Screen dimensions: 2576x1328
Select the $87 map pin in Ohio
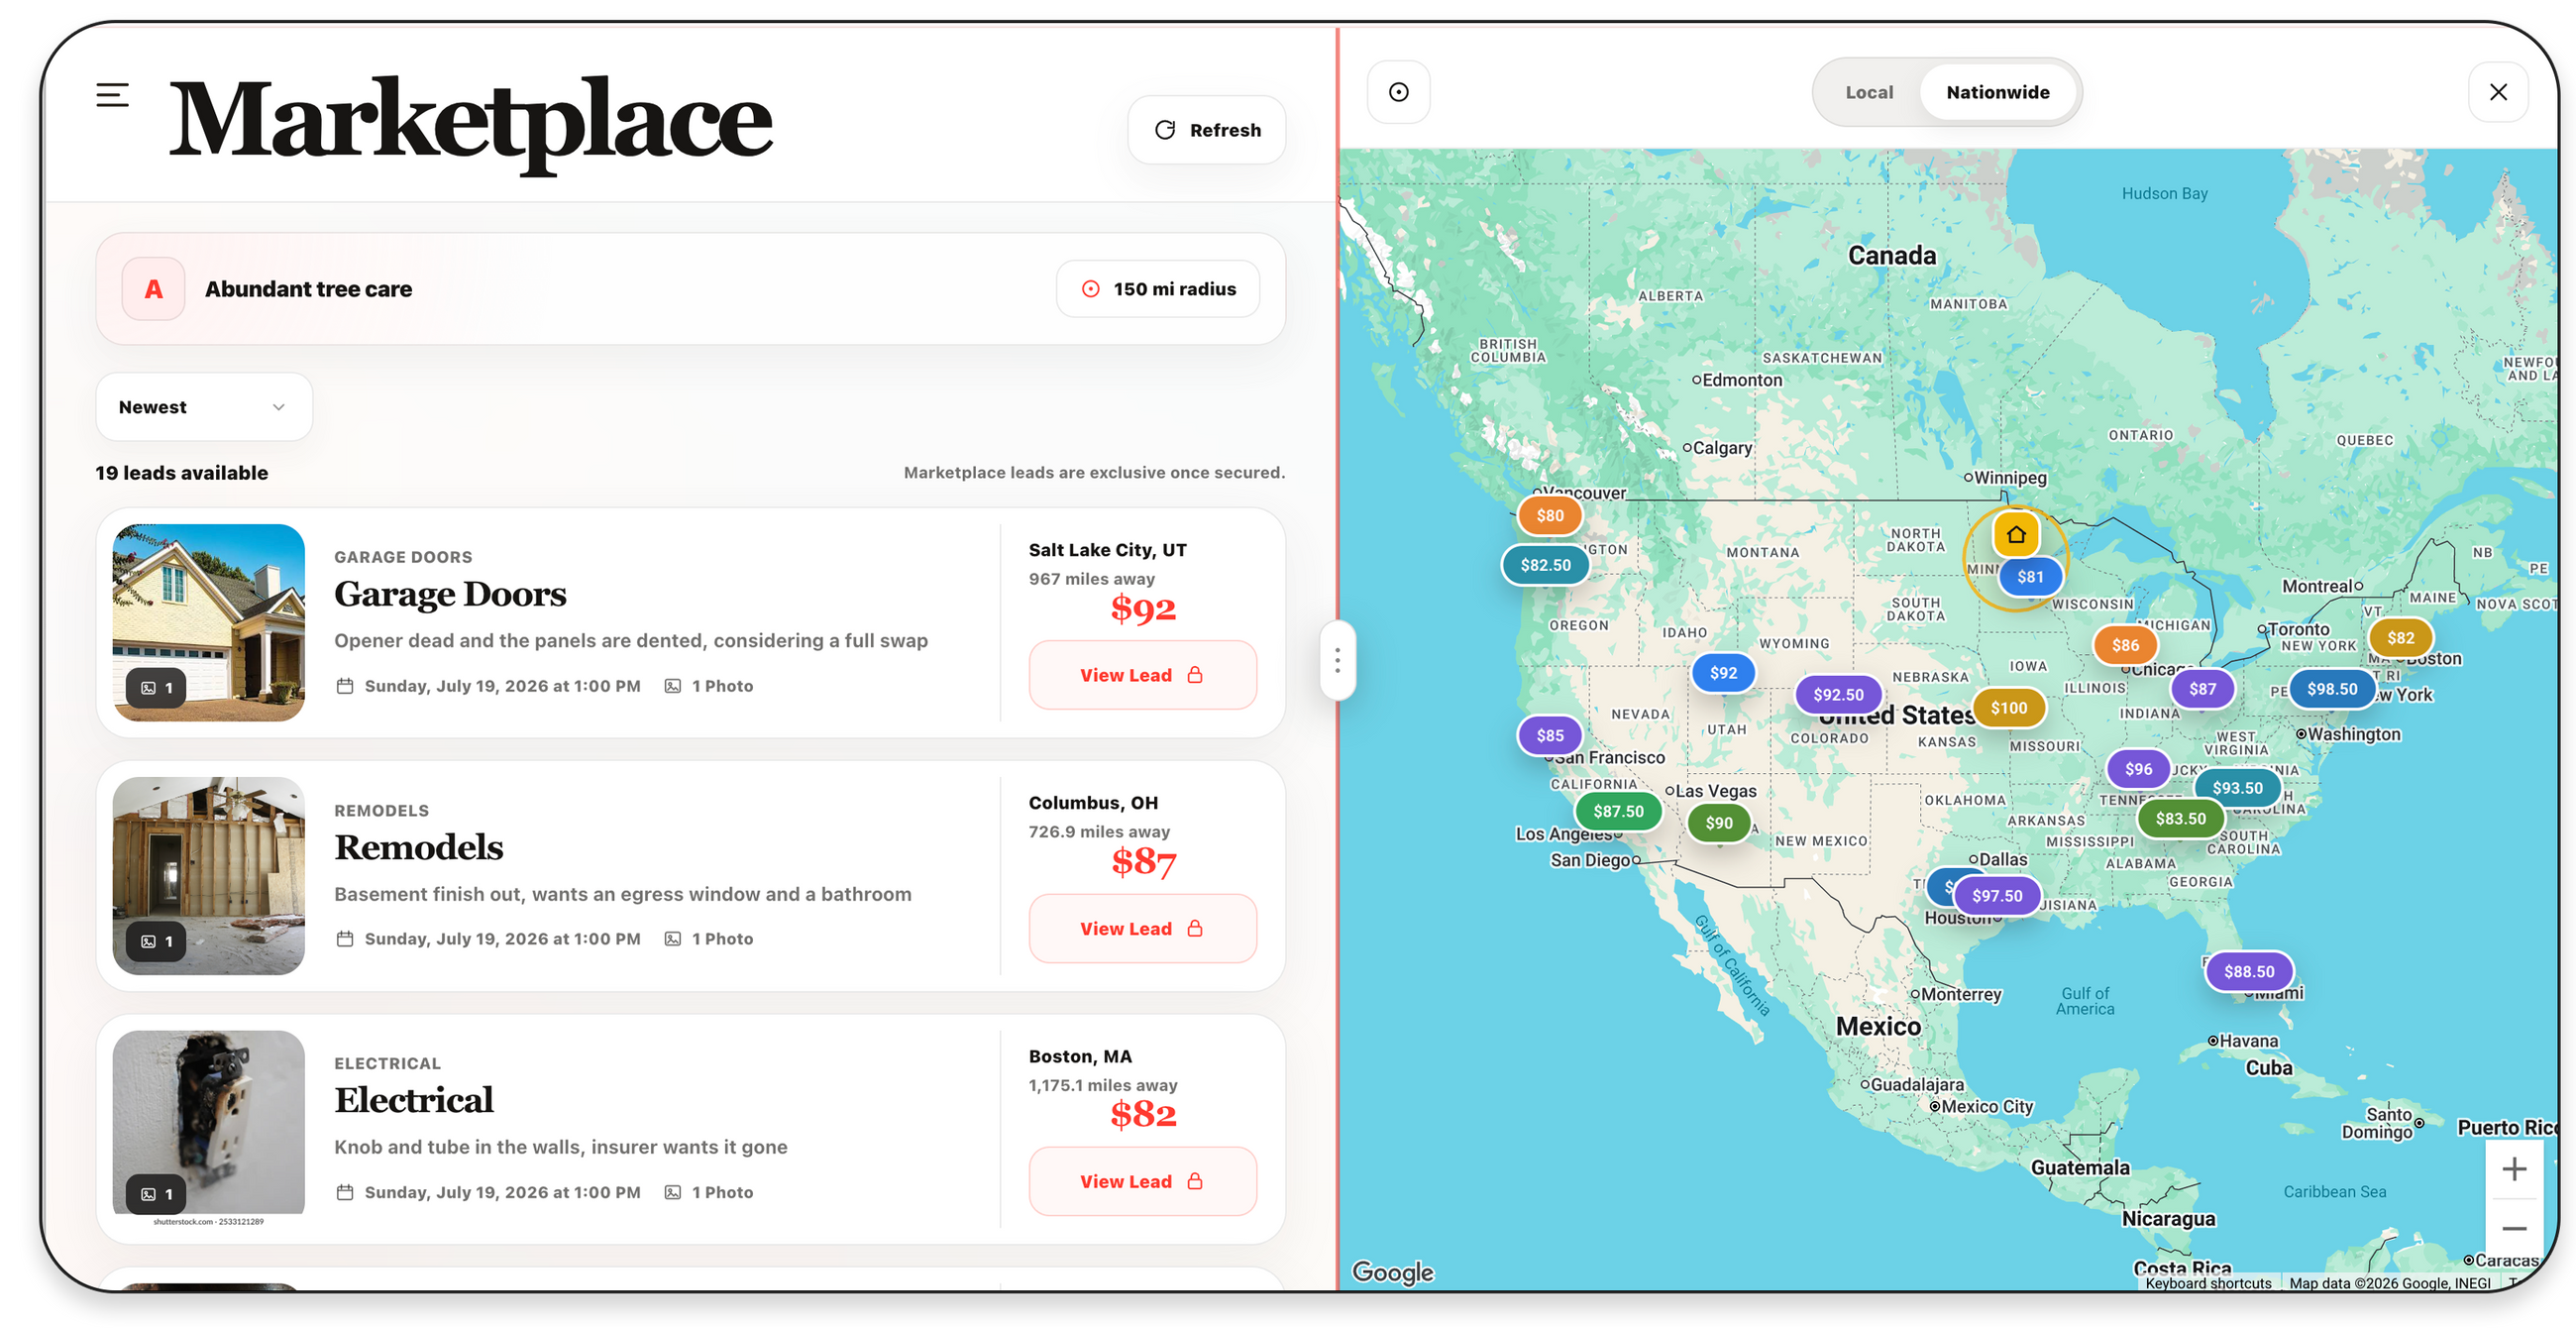tap(2202, 689)
